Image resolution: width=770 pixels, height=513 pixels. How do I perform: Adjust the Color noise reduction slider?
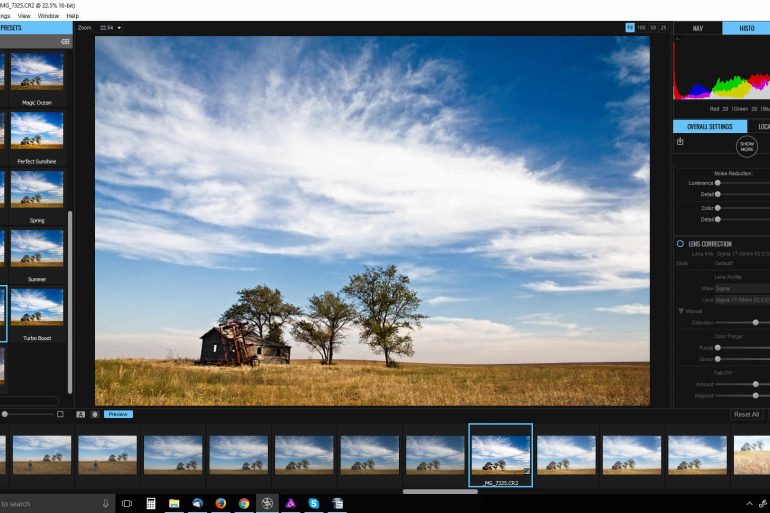(718, 208)
